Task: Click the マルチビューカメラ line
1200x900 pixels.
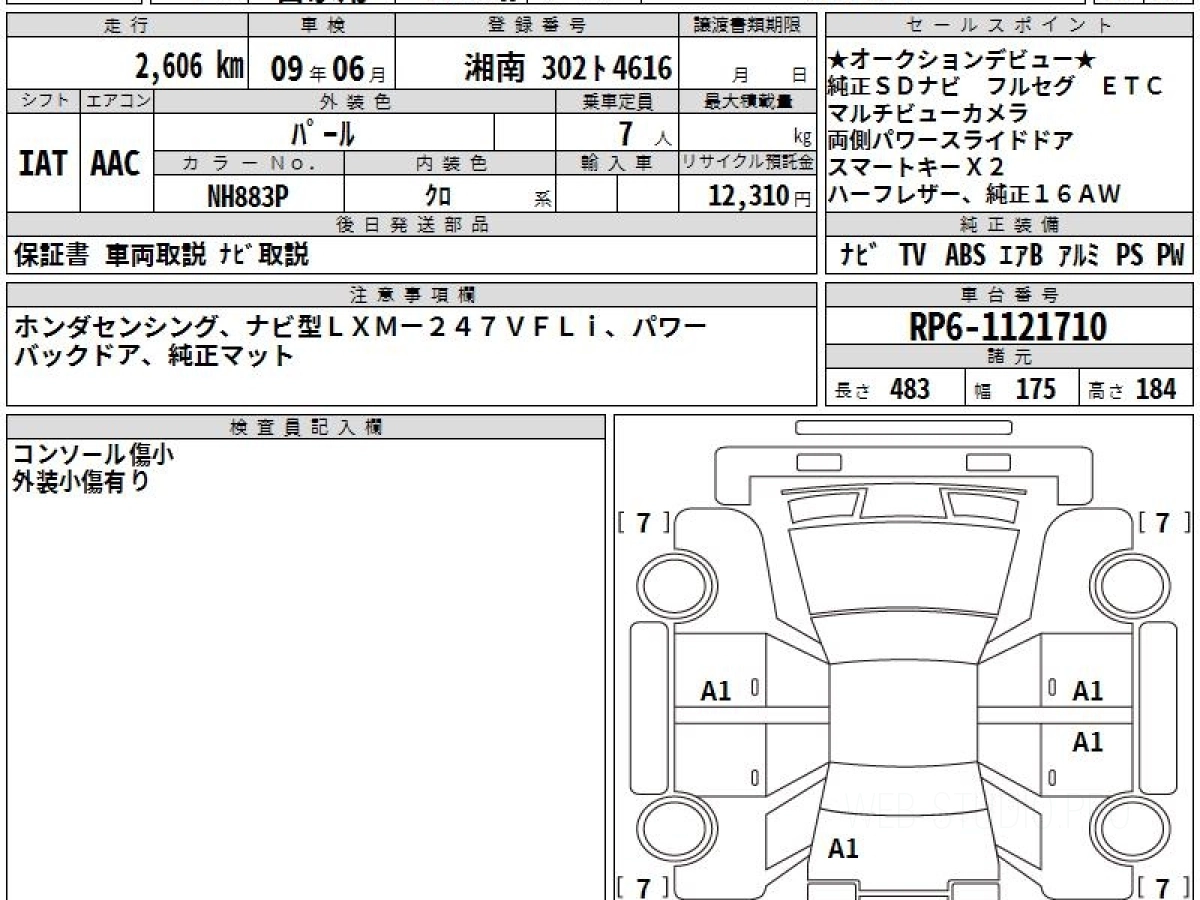Action: (928, 113)
